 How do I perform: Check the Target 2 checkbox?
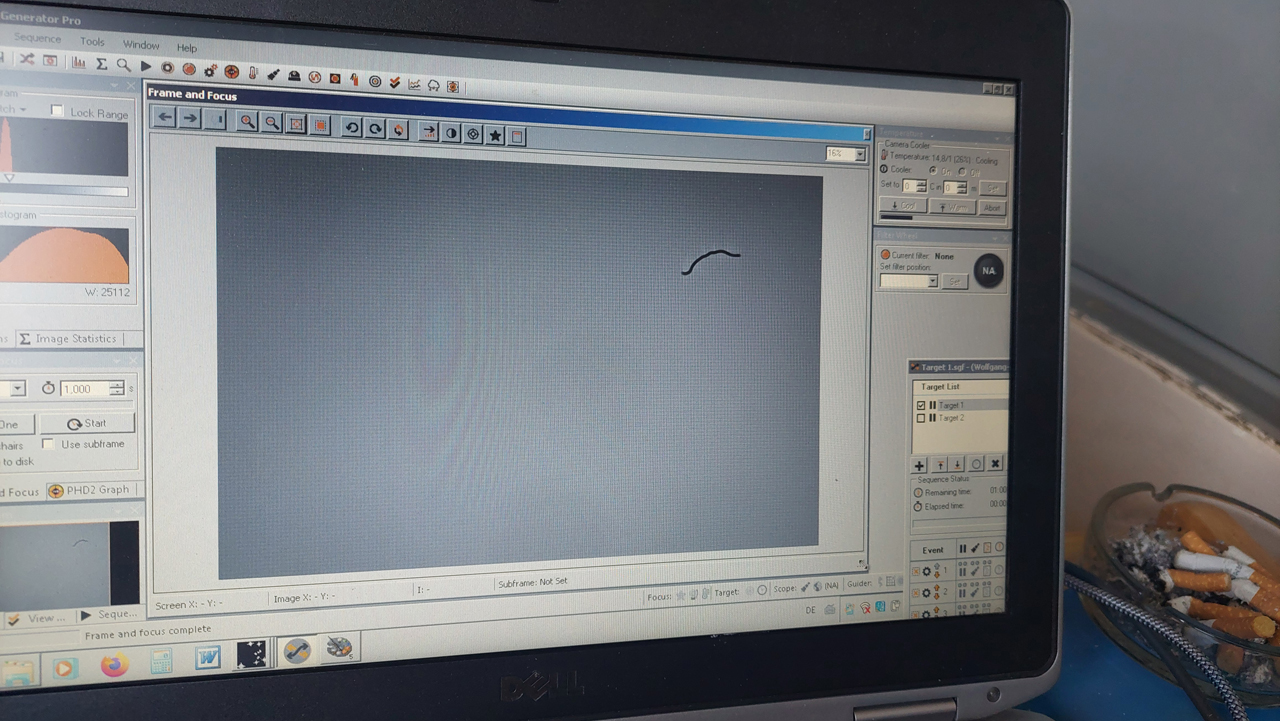921,418
